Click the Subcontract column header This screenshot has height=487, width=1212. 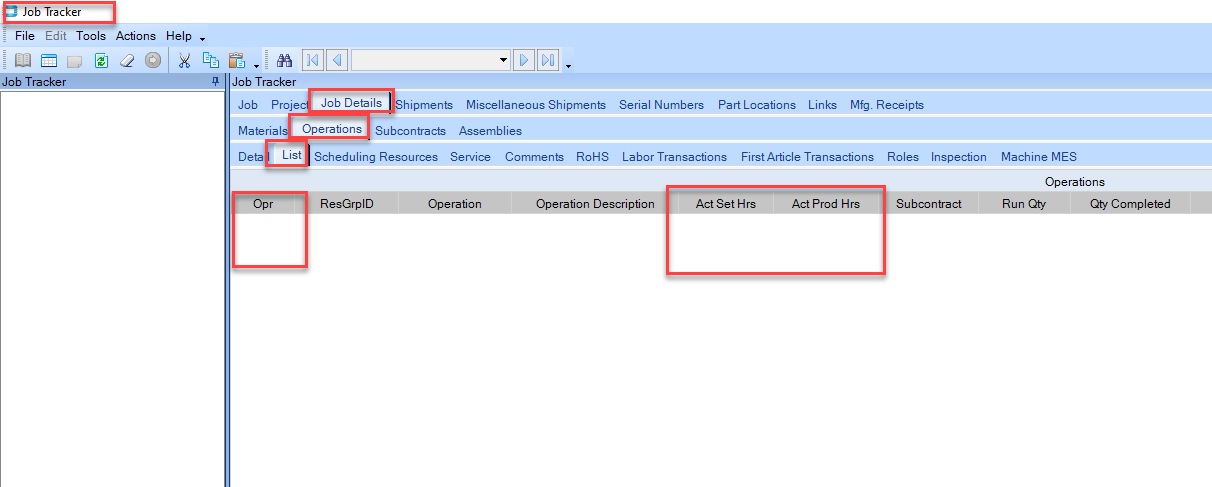click(929, 204)
